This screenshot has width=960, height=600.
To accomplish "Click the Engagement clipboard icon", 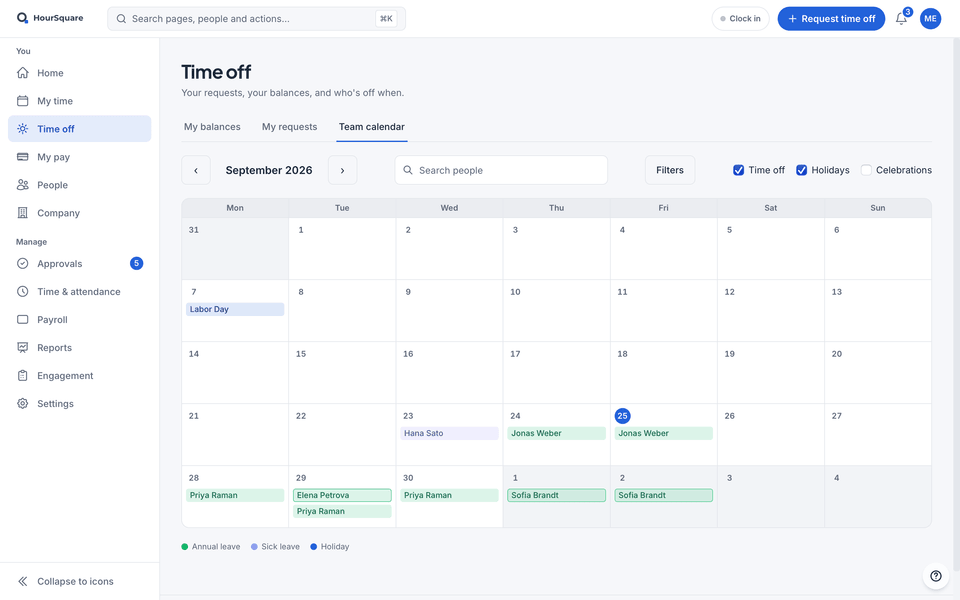I will pyautogui.click(x=23, y=376).
